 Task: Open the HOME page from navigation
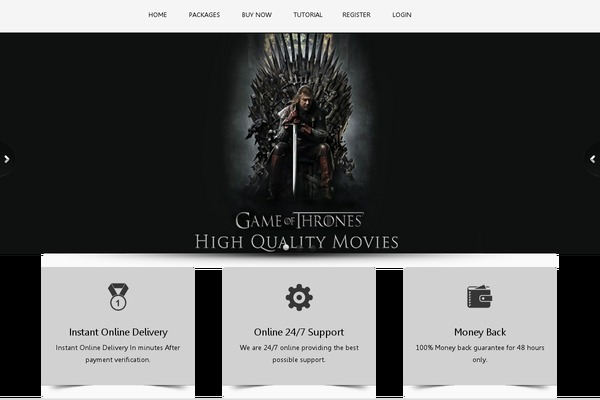(157, 15)
